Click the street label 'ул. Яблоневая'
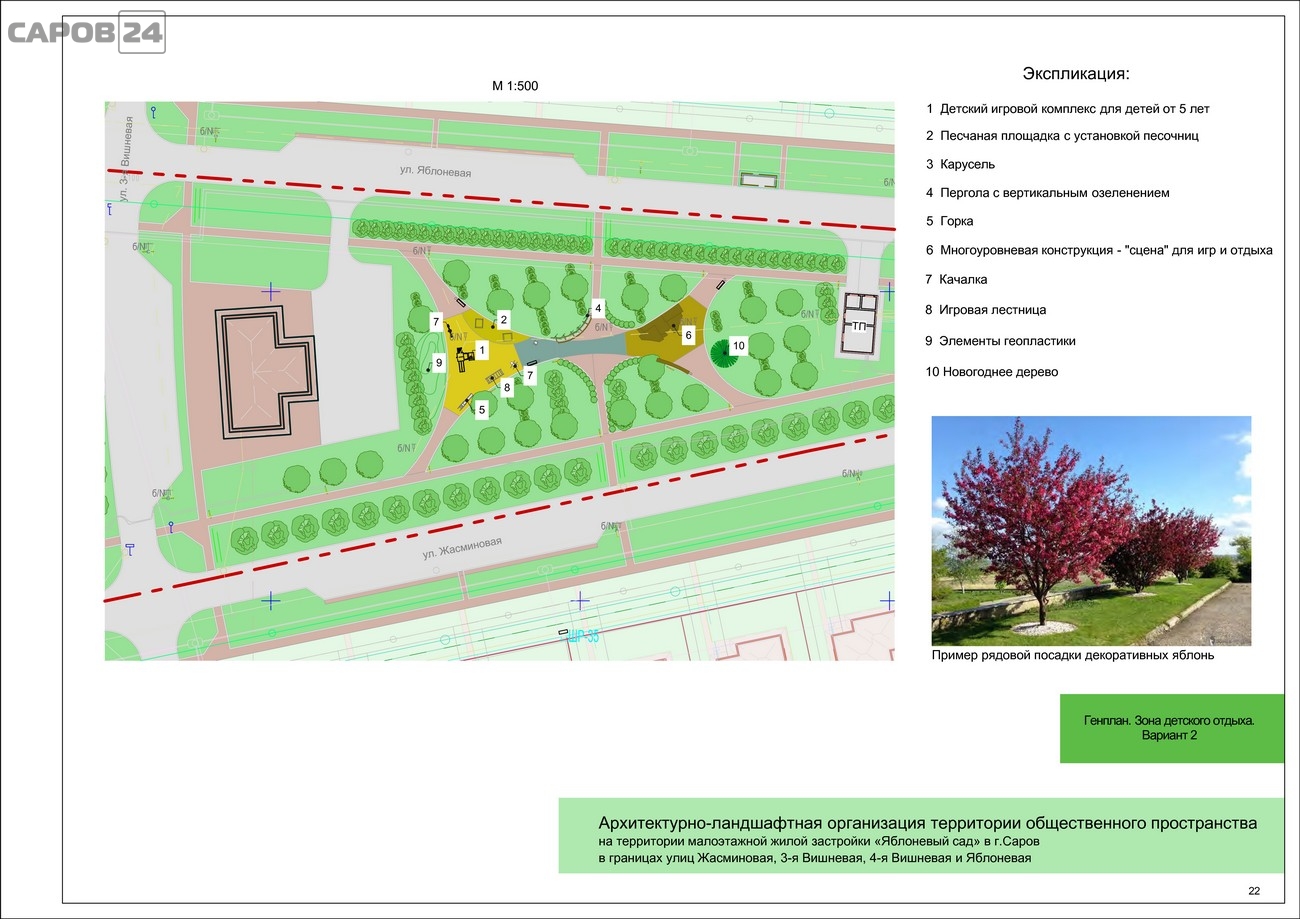1300x919 pixels. point(435,171)
